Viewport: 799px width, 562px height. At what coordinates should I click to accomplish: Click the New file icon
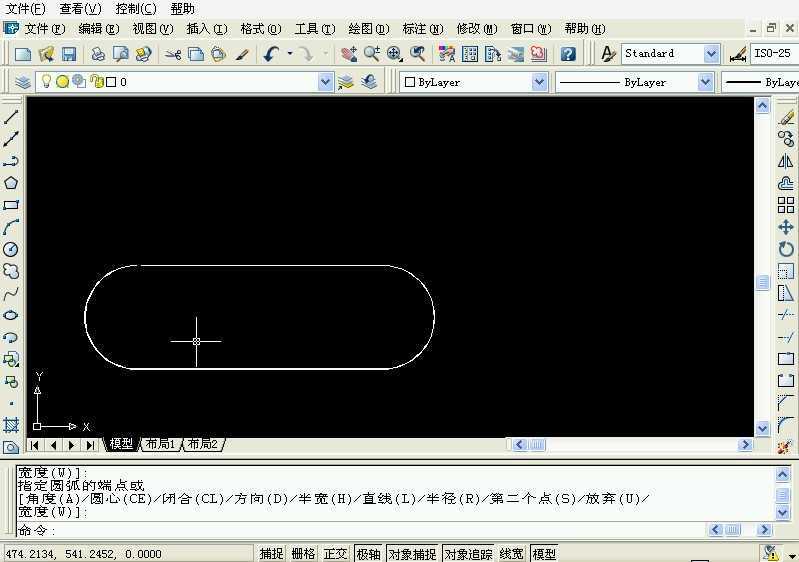22,54
